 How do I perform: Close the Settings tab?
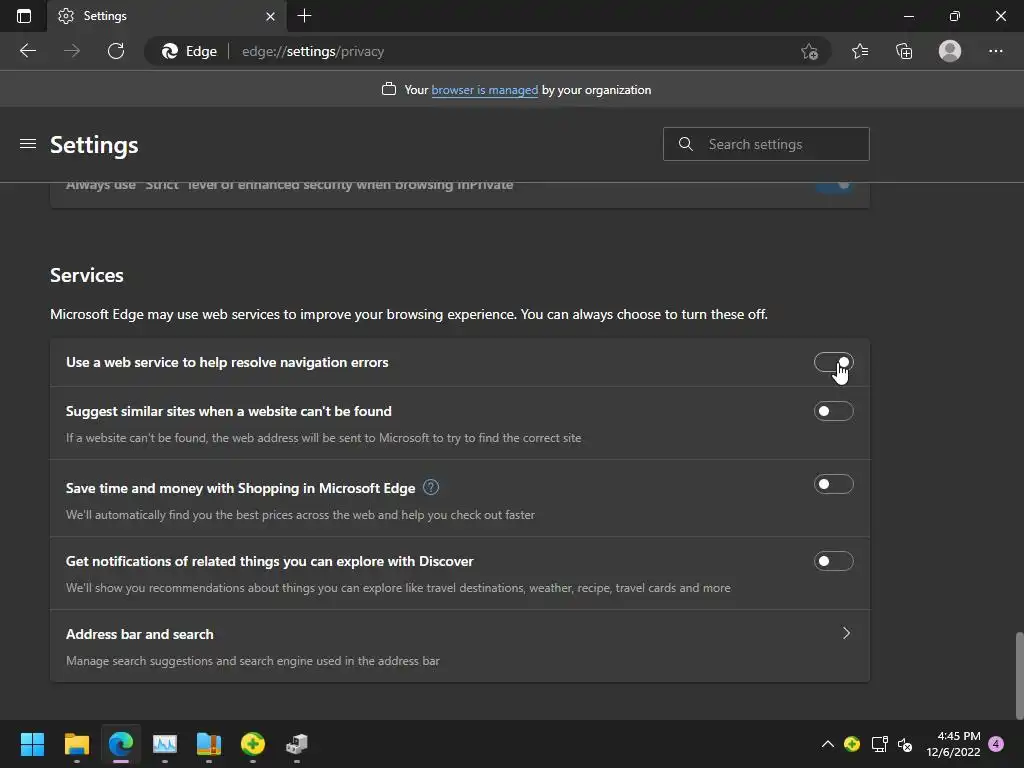[x=270, y=16]
